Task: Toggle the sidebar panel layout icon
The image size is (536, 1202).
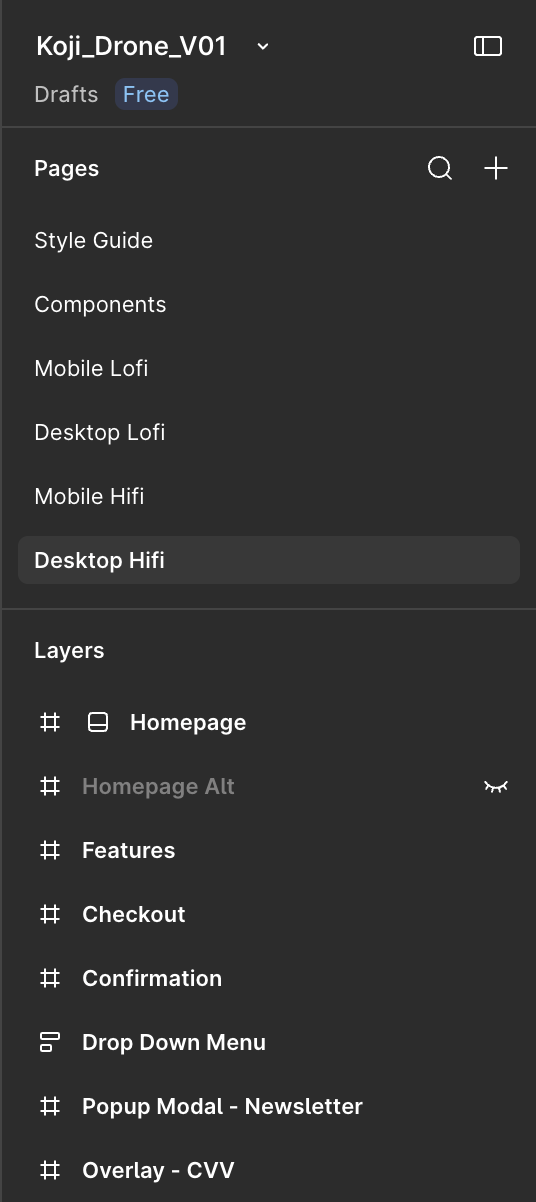Action: pos(488,46)
